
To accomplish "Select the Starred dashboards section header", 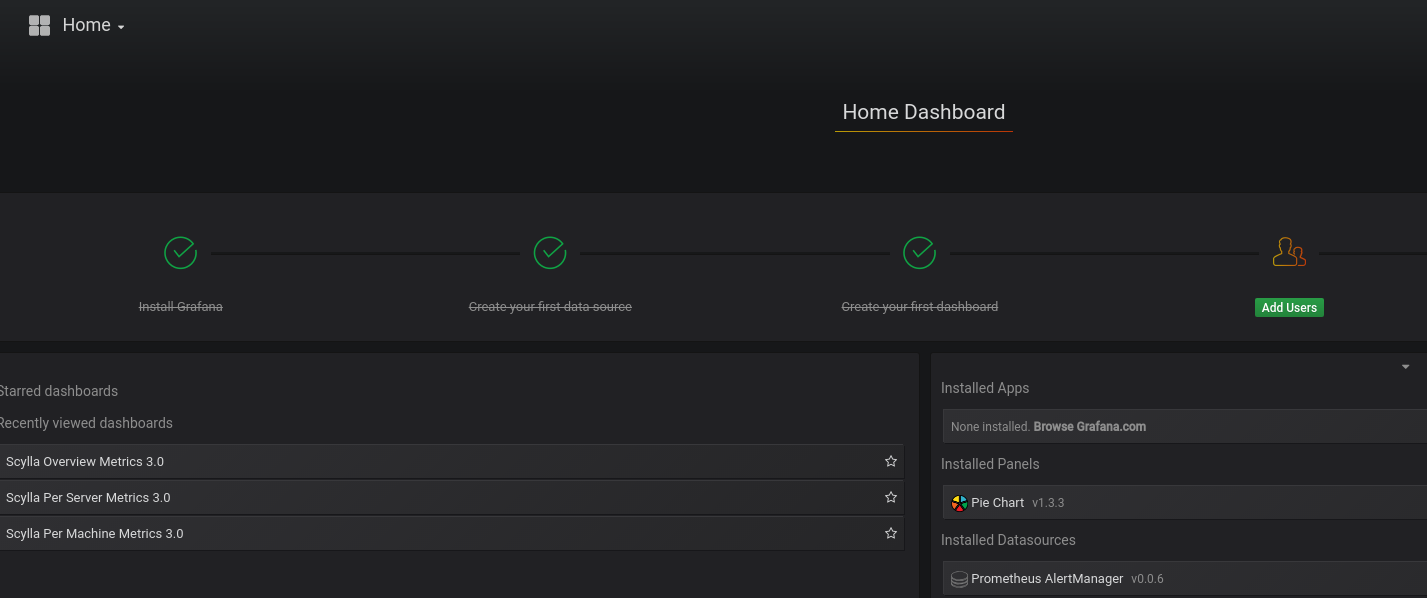I will [x=58, y=390].
